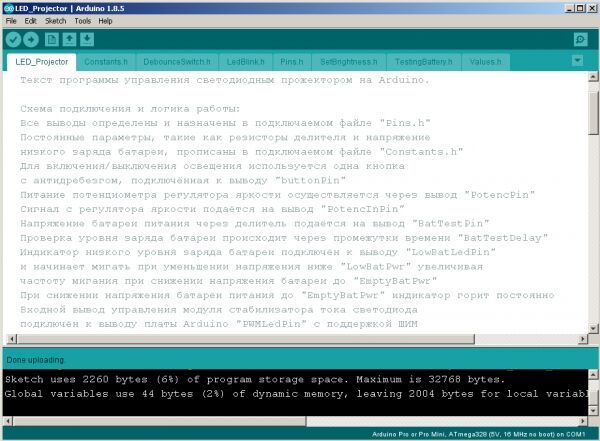Click first comment line ending 'на Arduino.'
Image resolution: width=600 pixels, height=441 pixels.
click(x=225, y=80)
